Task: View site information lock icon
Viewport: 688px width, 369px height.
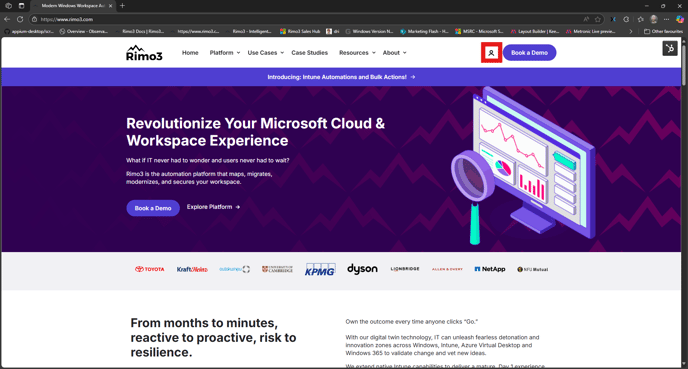Action: tap(35, 19)
